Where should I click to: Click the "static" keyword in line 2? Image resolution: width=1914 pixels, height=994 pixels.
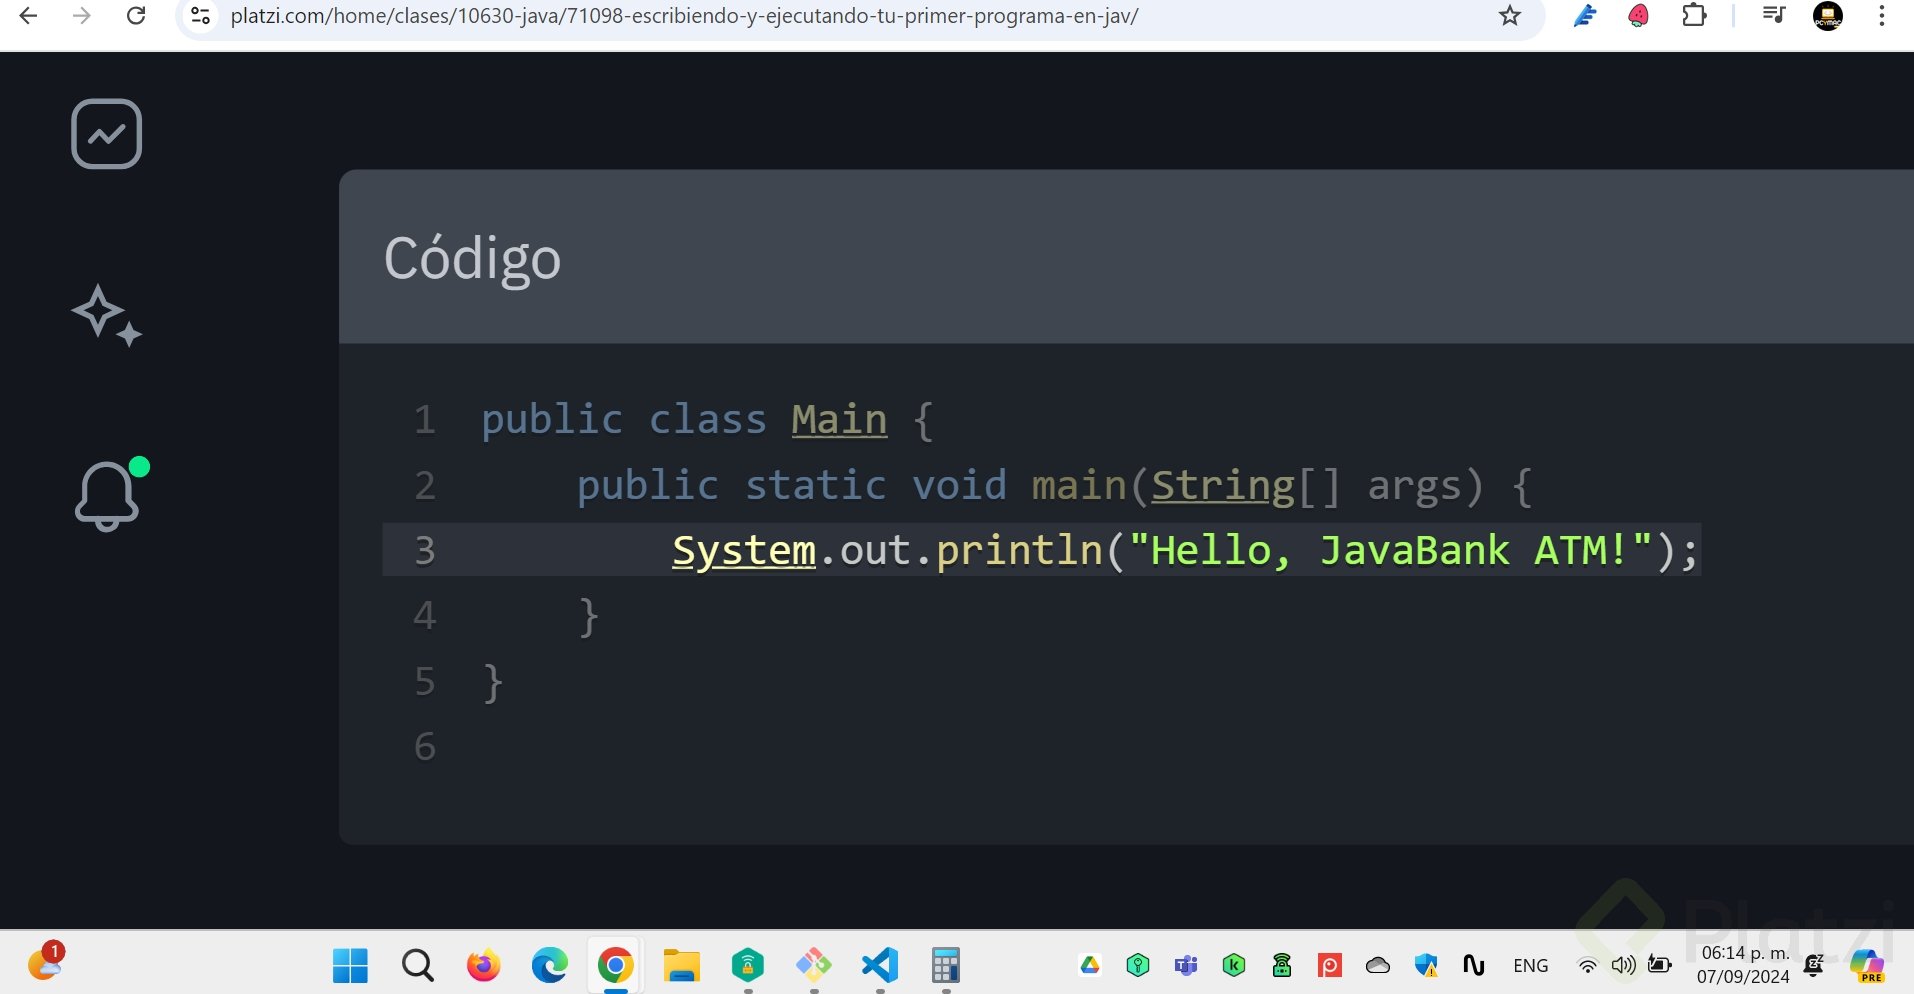815,485
